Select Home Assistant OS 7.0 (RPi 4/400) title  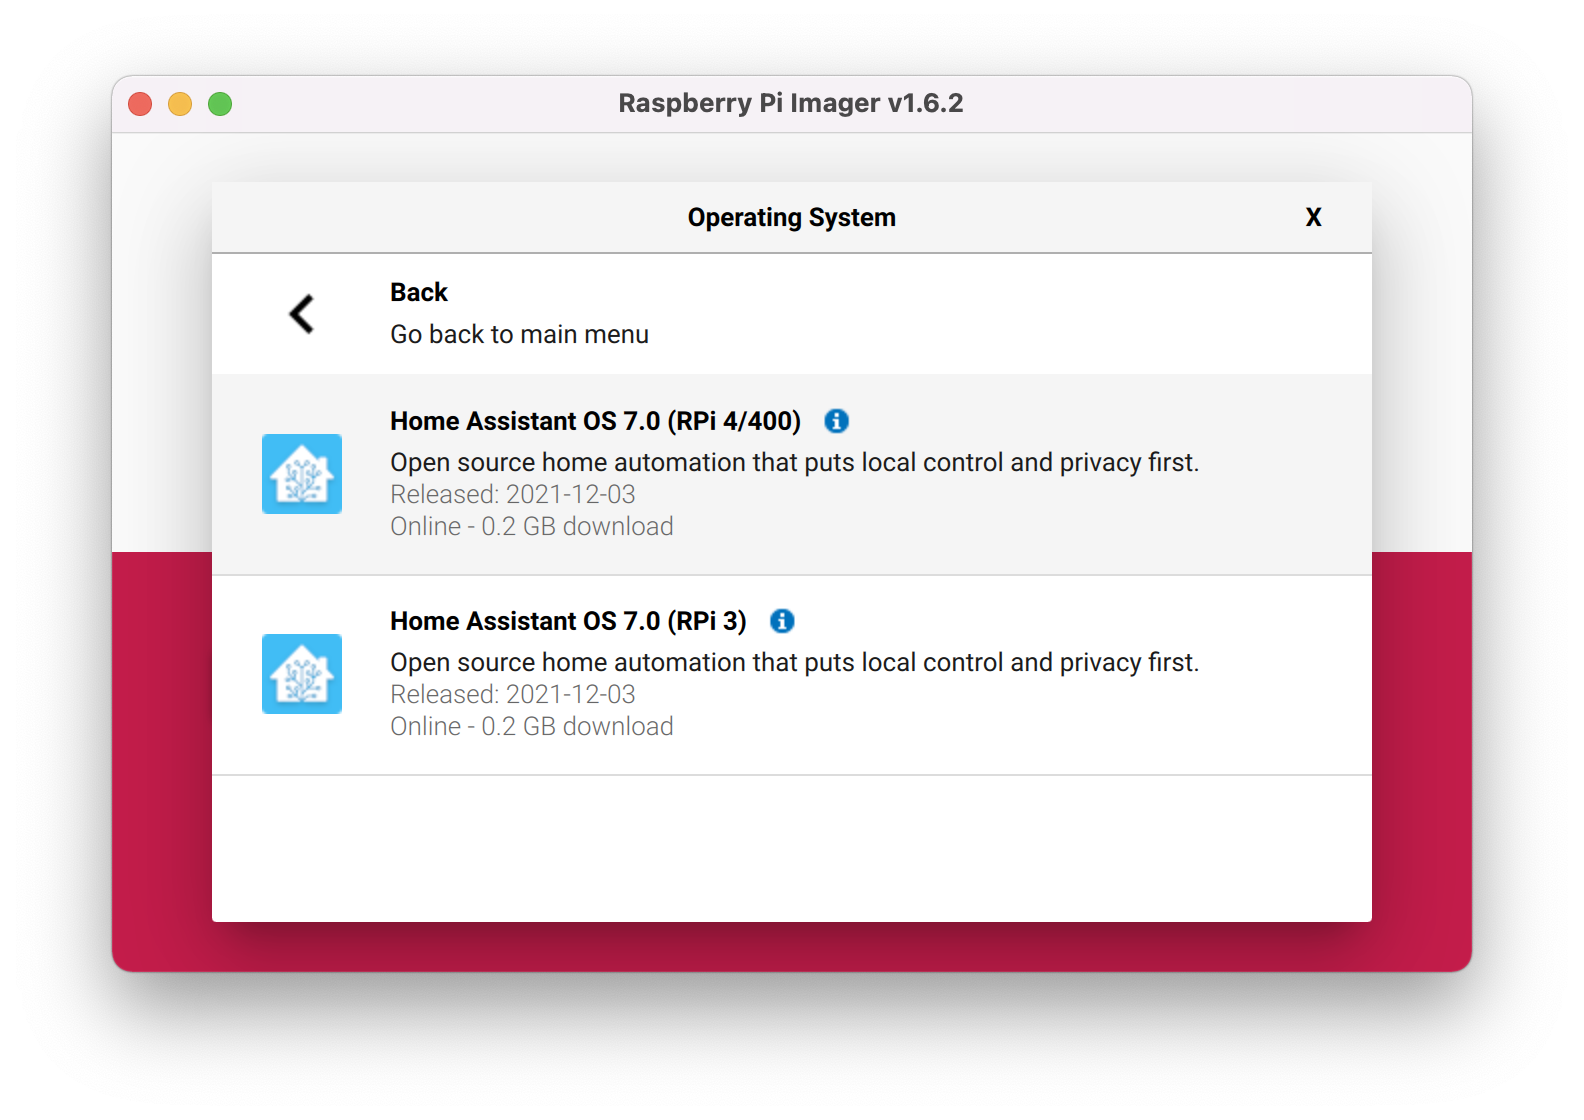(x=595, y=421)
